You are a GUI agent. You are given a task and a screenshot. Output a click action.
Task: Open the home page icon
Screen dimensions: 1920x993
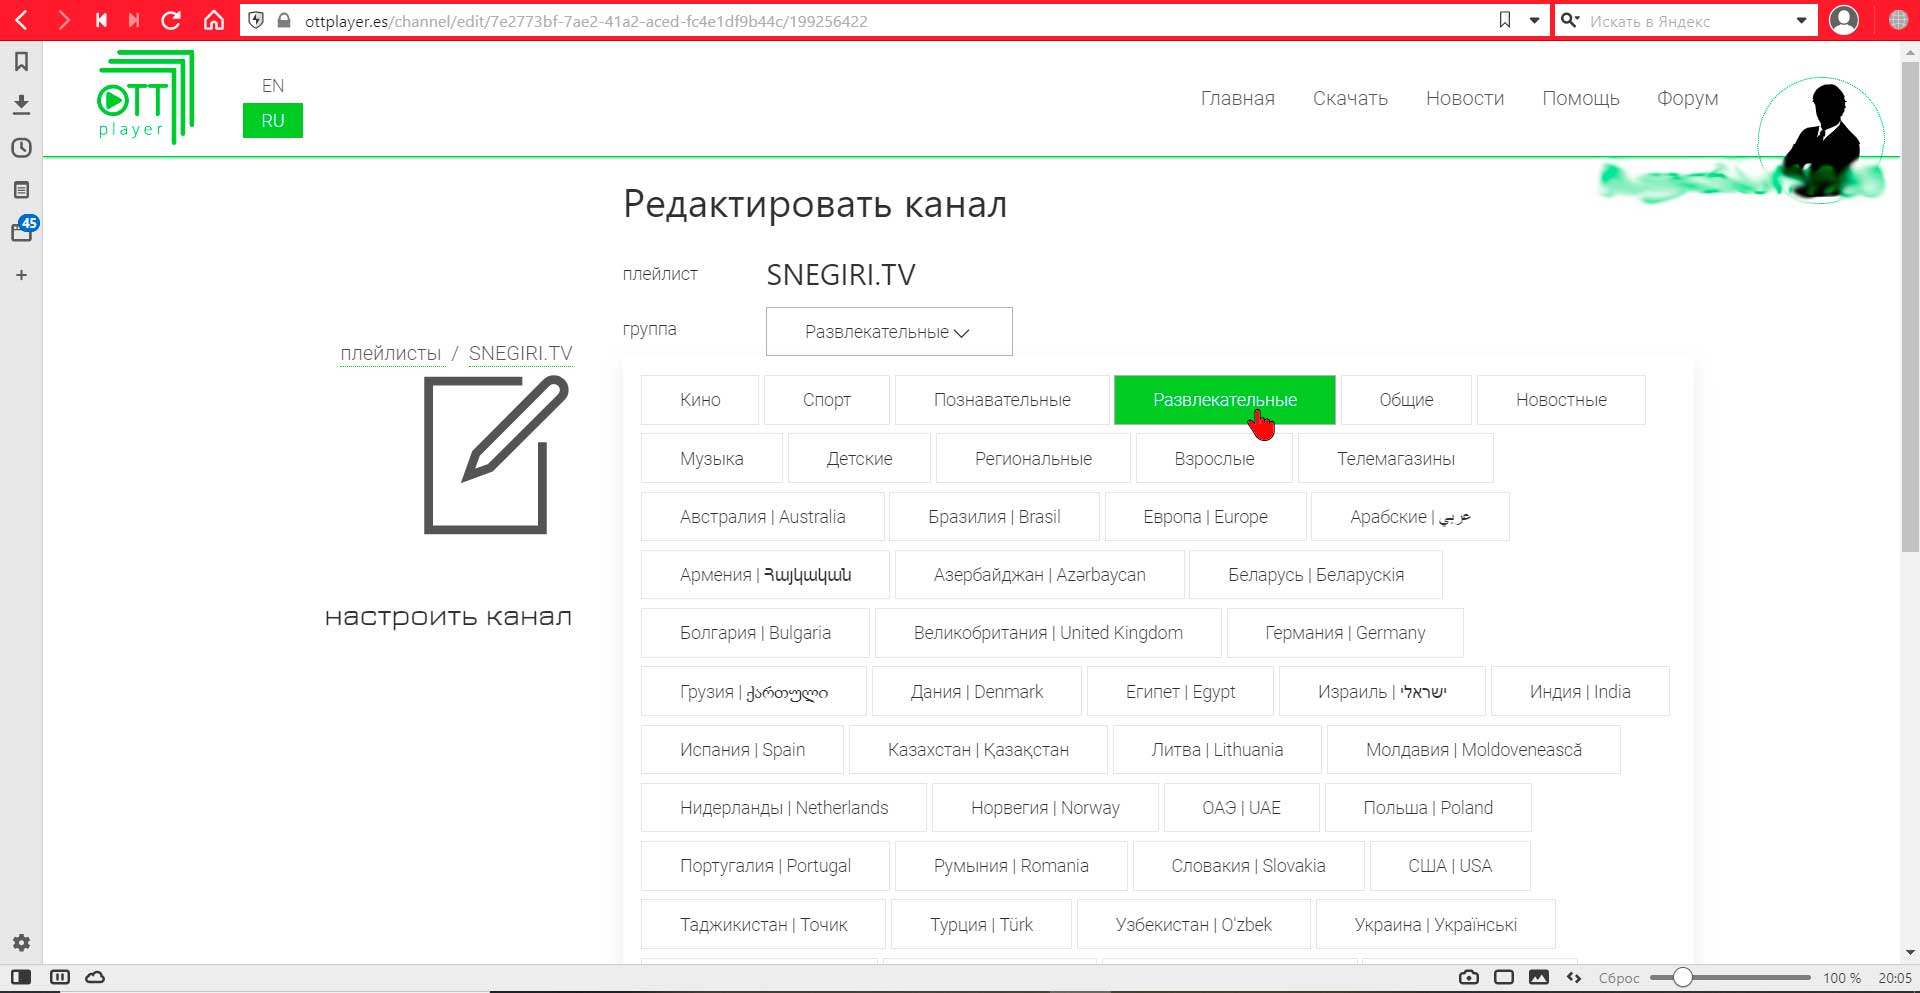click(213, 20)
